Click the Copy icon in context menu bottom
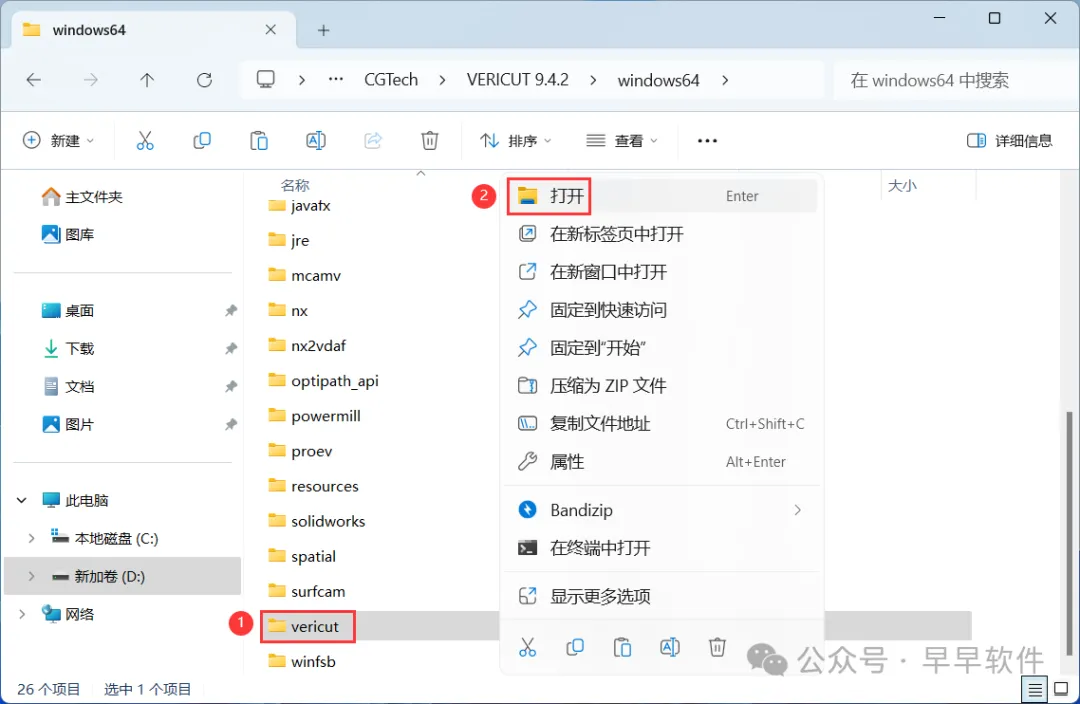 pyautogui.click(x=574, y=648)
